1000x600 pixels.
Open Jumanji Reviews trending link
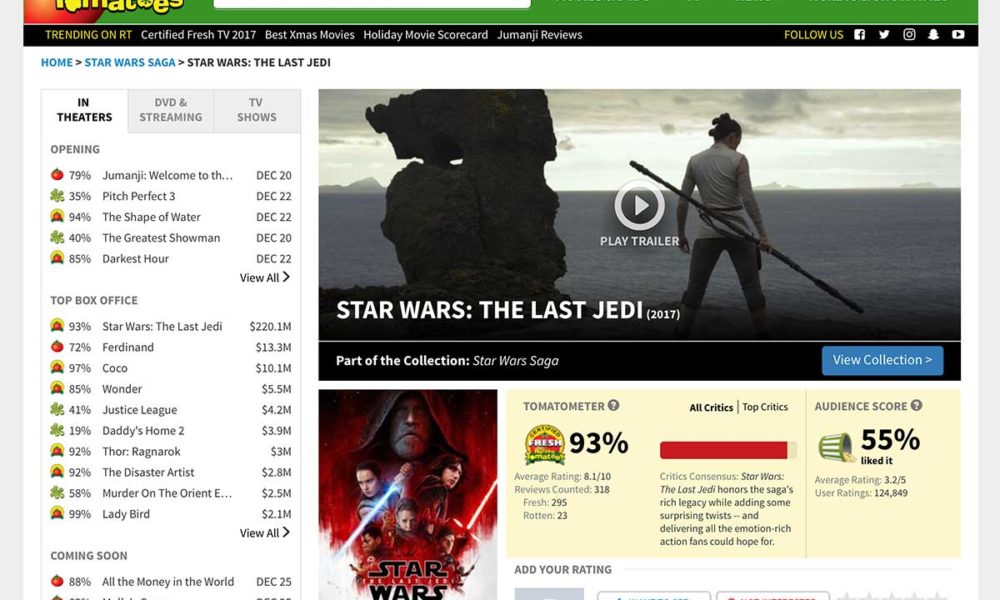point(540,34)
